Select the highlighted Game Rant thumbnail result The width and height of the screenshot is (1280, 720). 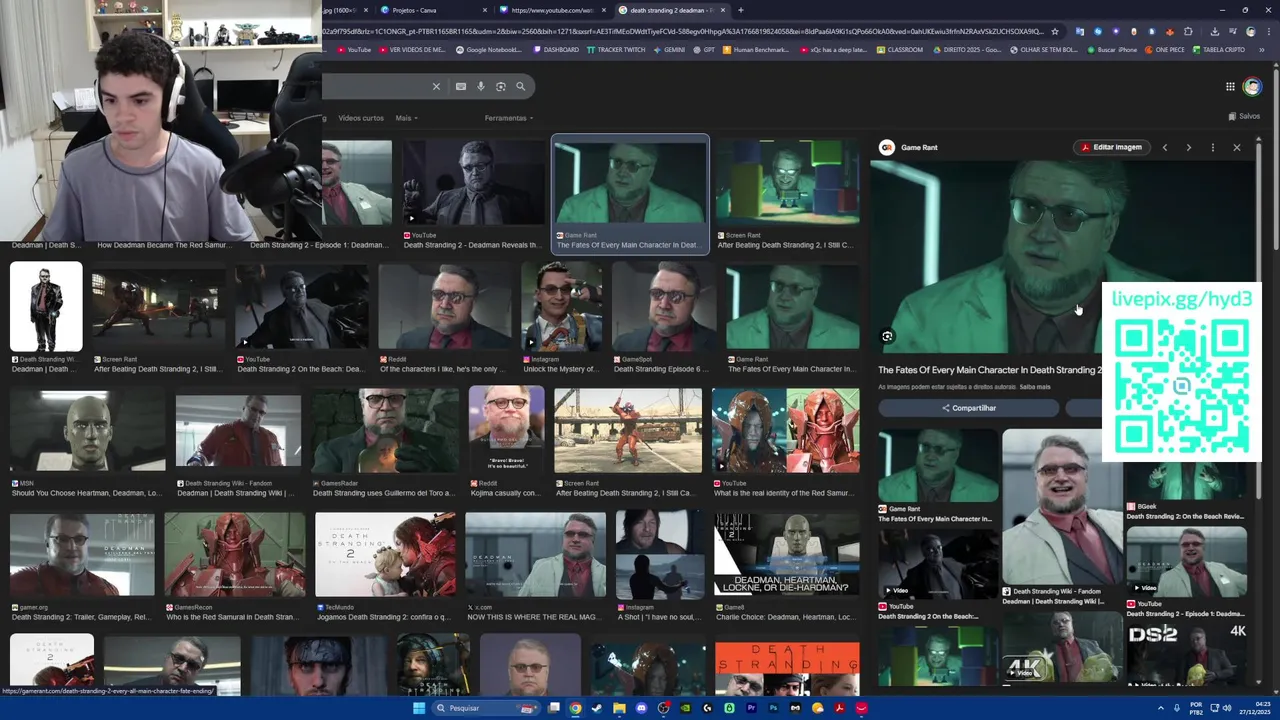[x=630, y=195]
